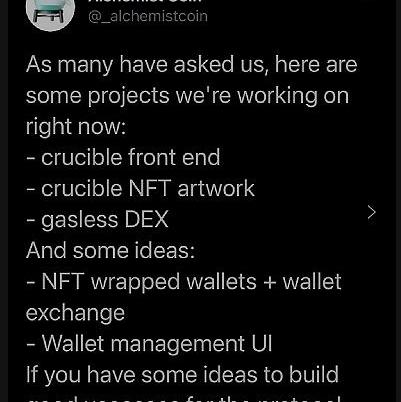This screenshot has height=402, width=401.
Task: Click the word 'artwork' in the tweet
Action: pos(216,189)
